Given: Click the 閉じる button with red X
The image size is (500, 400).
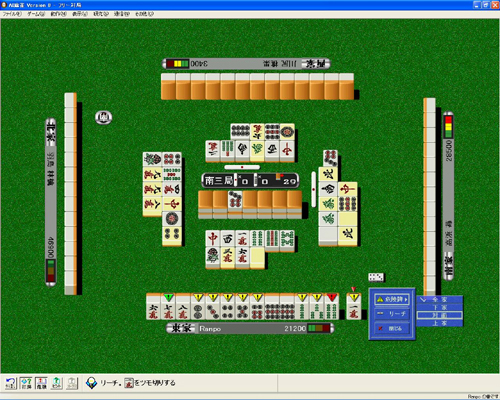Looking at the screenshot, I should (x=392, y=328).
